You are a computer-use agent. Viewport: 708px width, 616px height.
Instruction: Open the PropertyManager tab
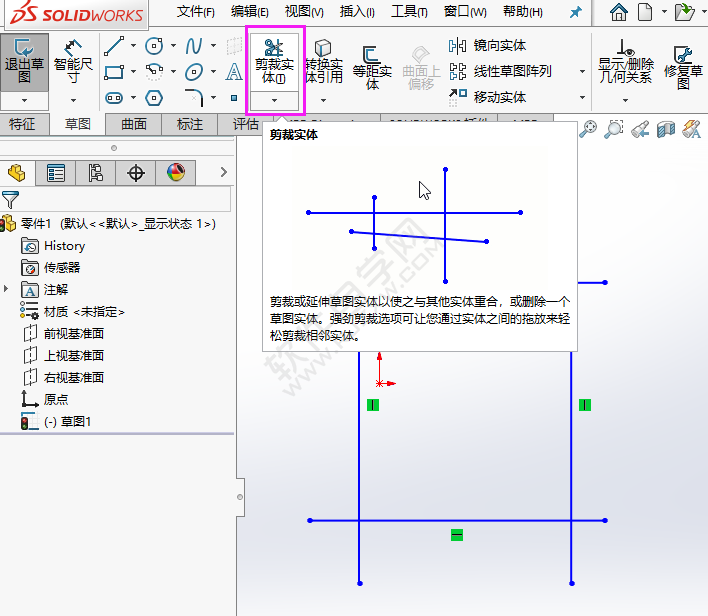[x=56, y=173]
